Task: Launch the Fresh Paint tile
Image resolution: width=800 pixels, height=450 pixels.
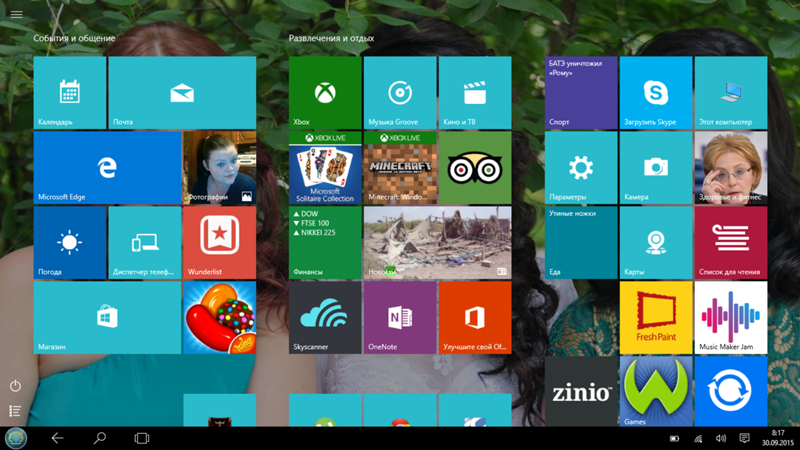Action: pyautogui.click(x=656, y=317)
